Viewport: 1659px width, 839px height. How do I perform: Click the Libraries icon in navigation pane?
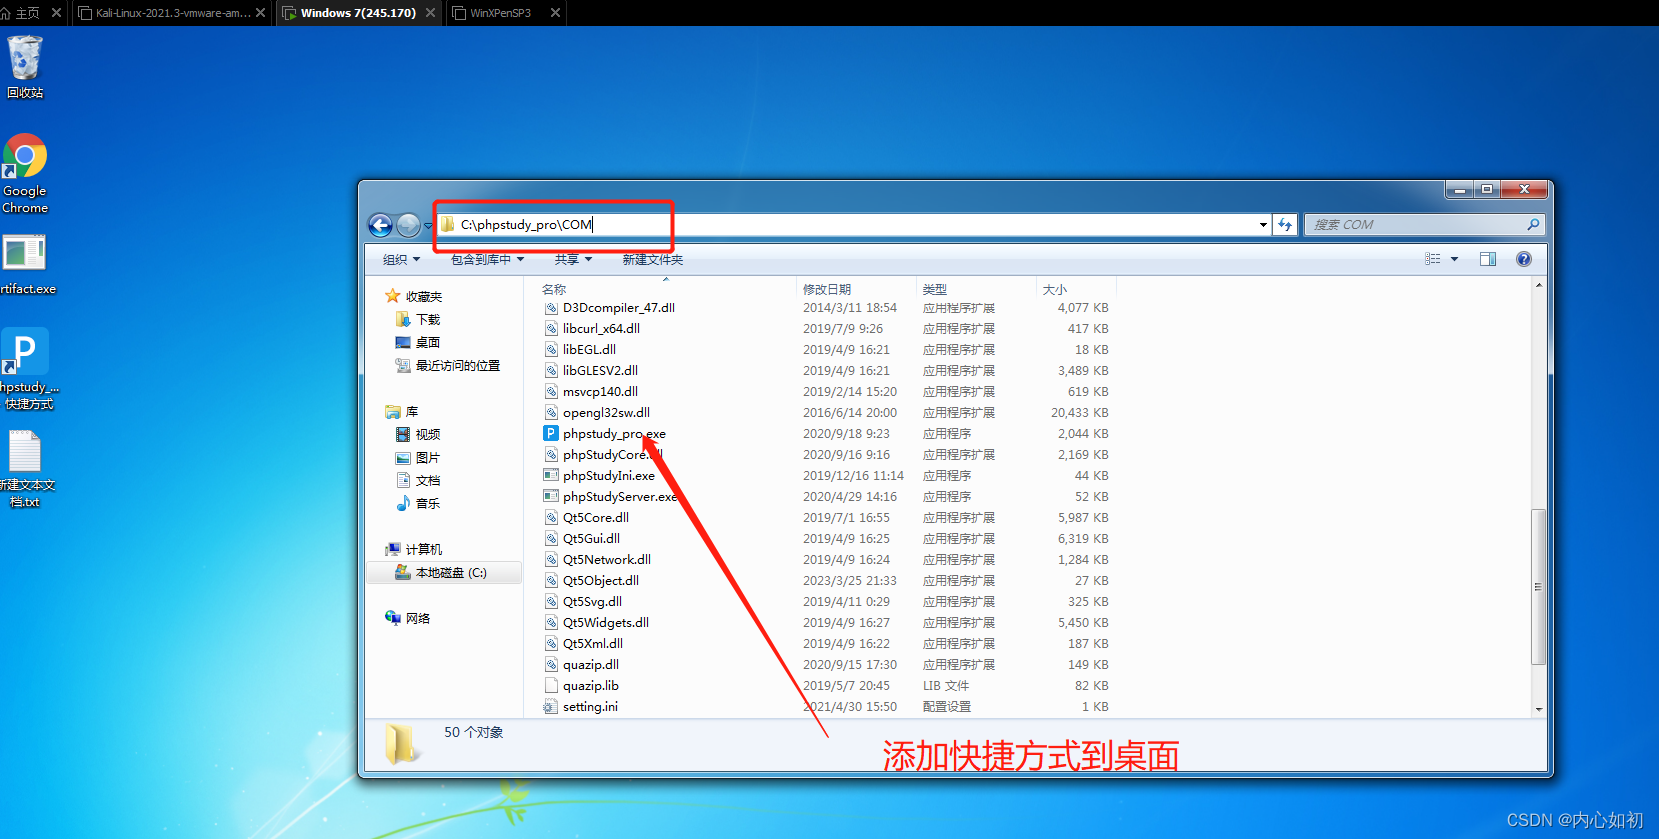click(393, 411)
